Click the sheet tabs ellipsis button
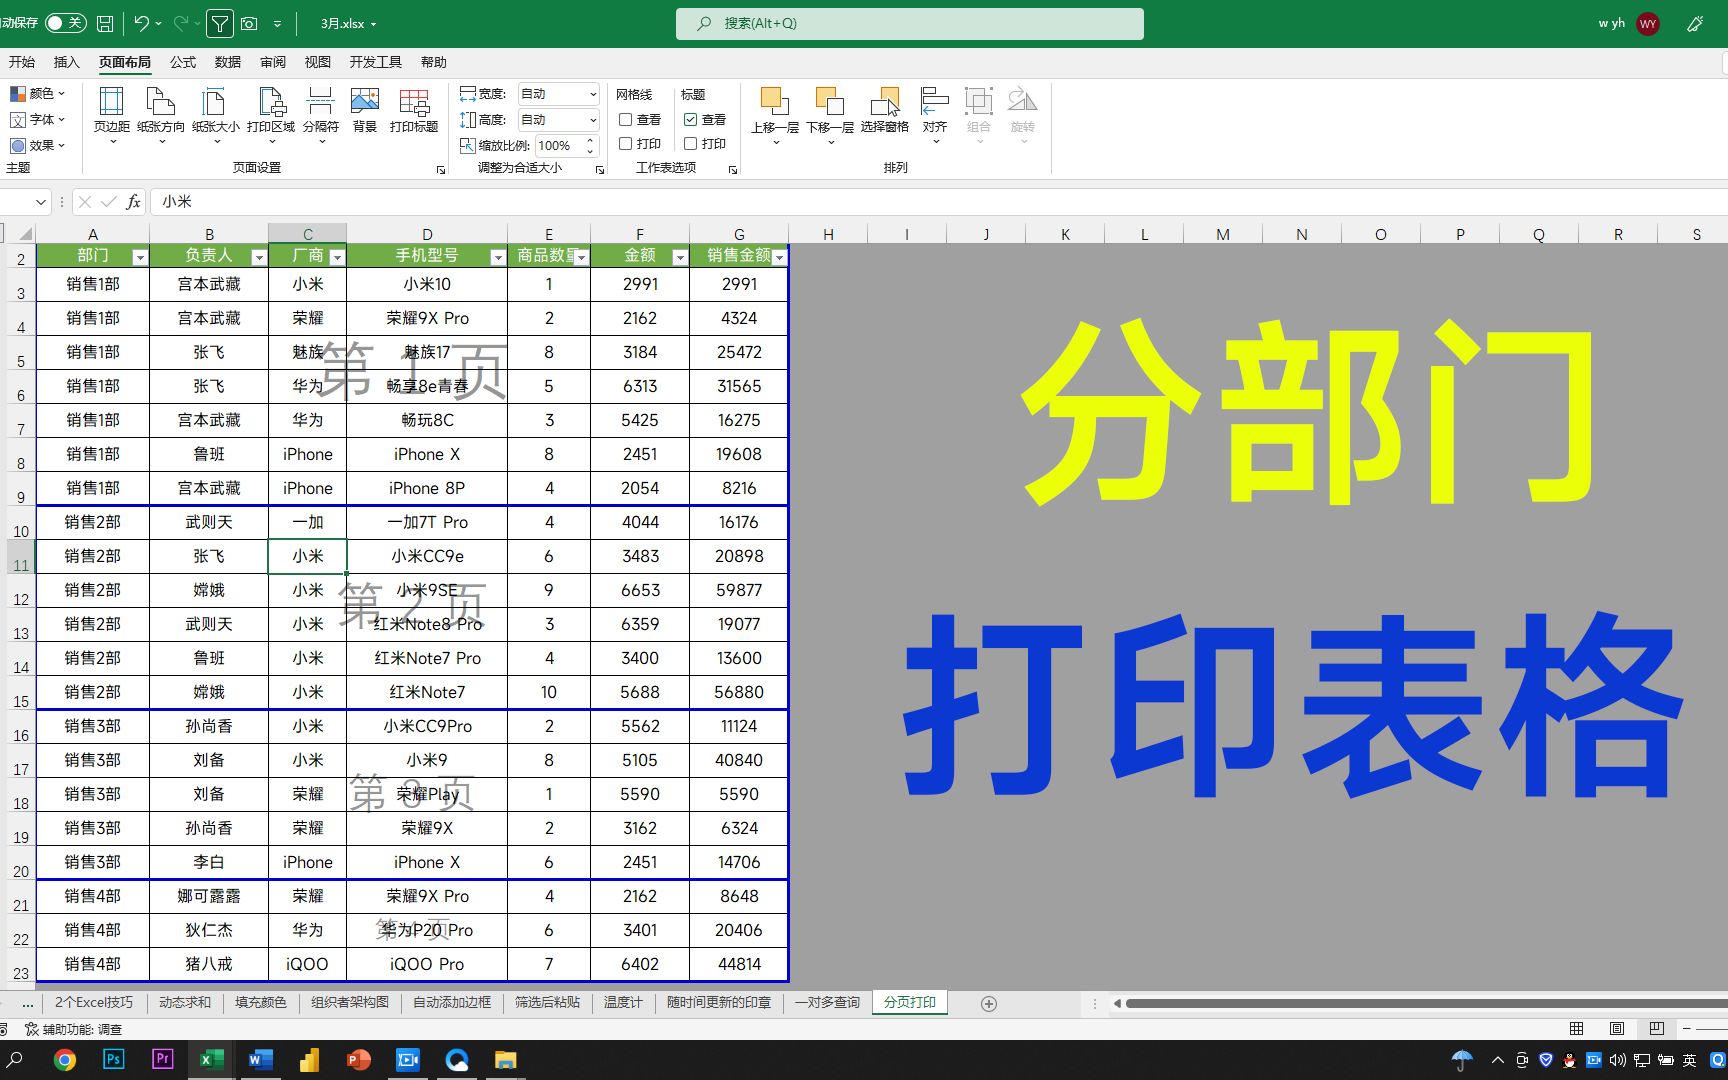The width and height of the screenshot is (1728, 1080). 27,1003
